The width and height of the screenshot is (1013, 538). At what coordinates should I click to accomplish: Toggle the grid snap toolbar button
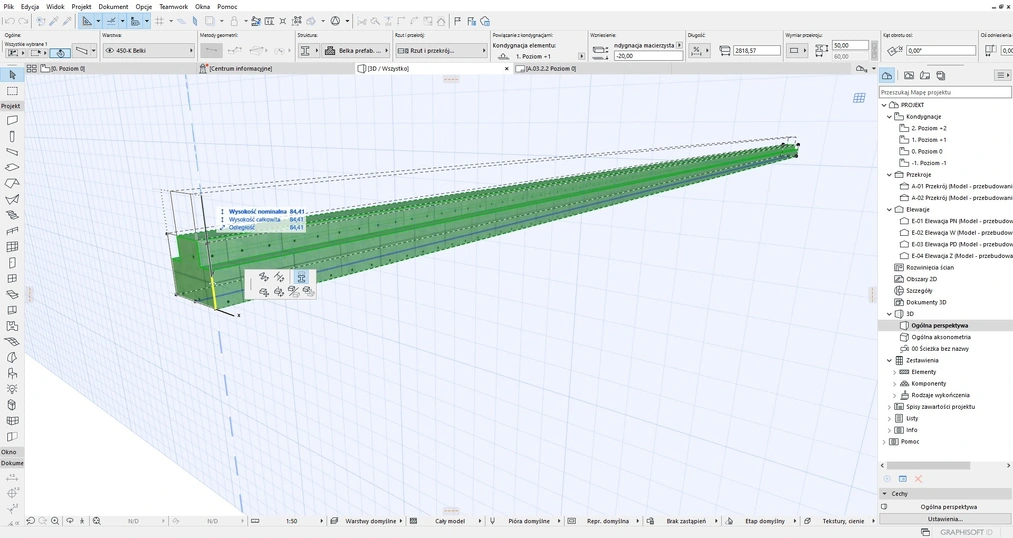point(160,20)
